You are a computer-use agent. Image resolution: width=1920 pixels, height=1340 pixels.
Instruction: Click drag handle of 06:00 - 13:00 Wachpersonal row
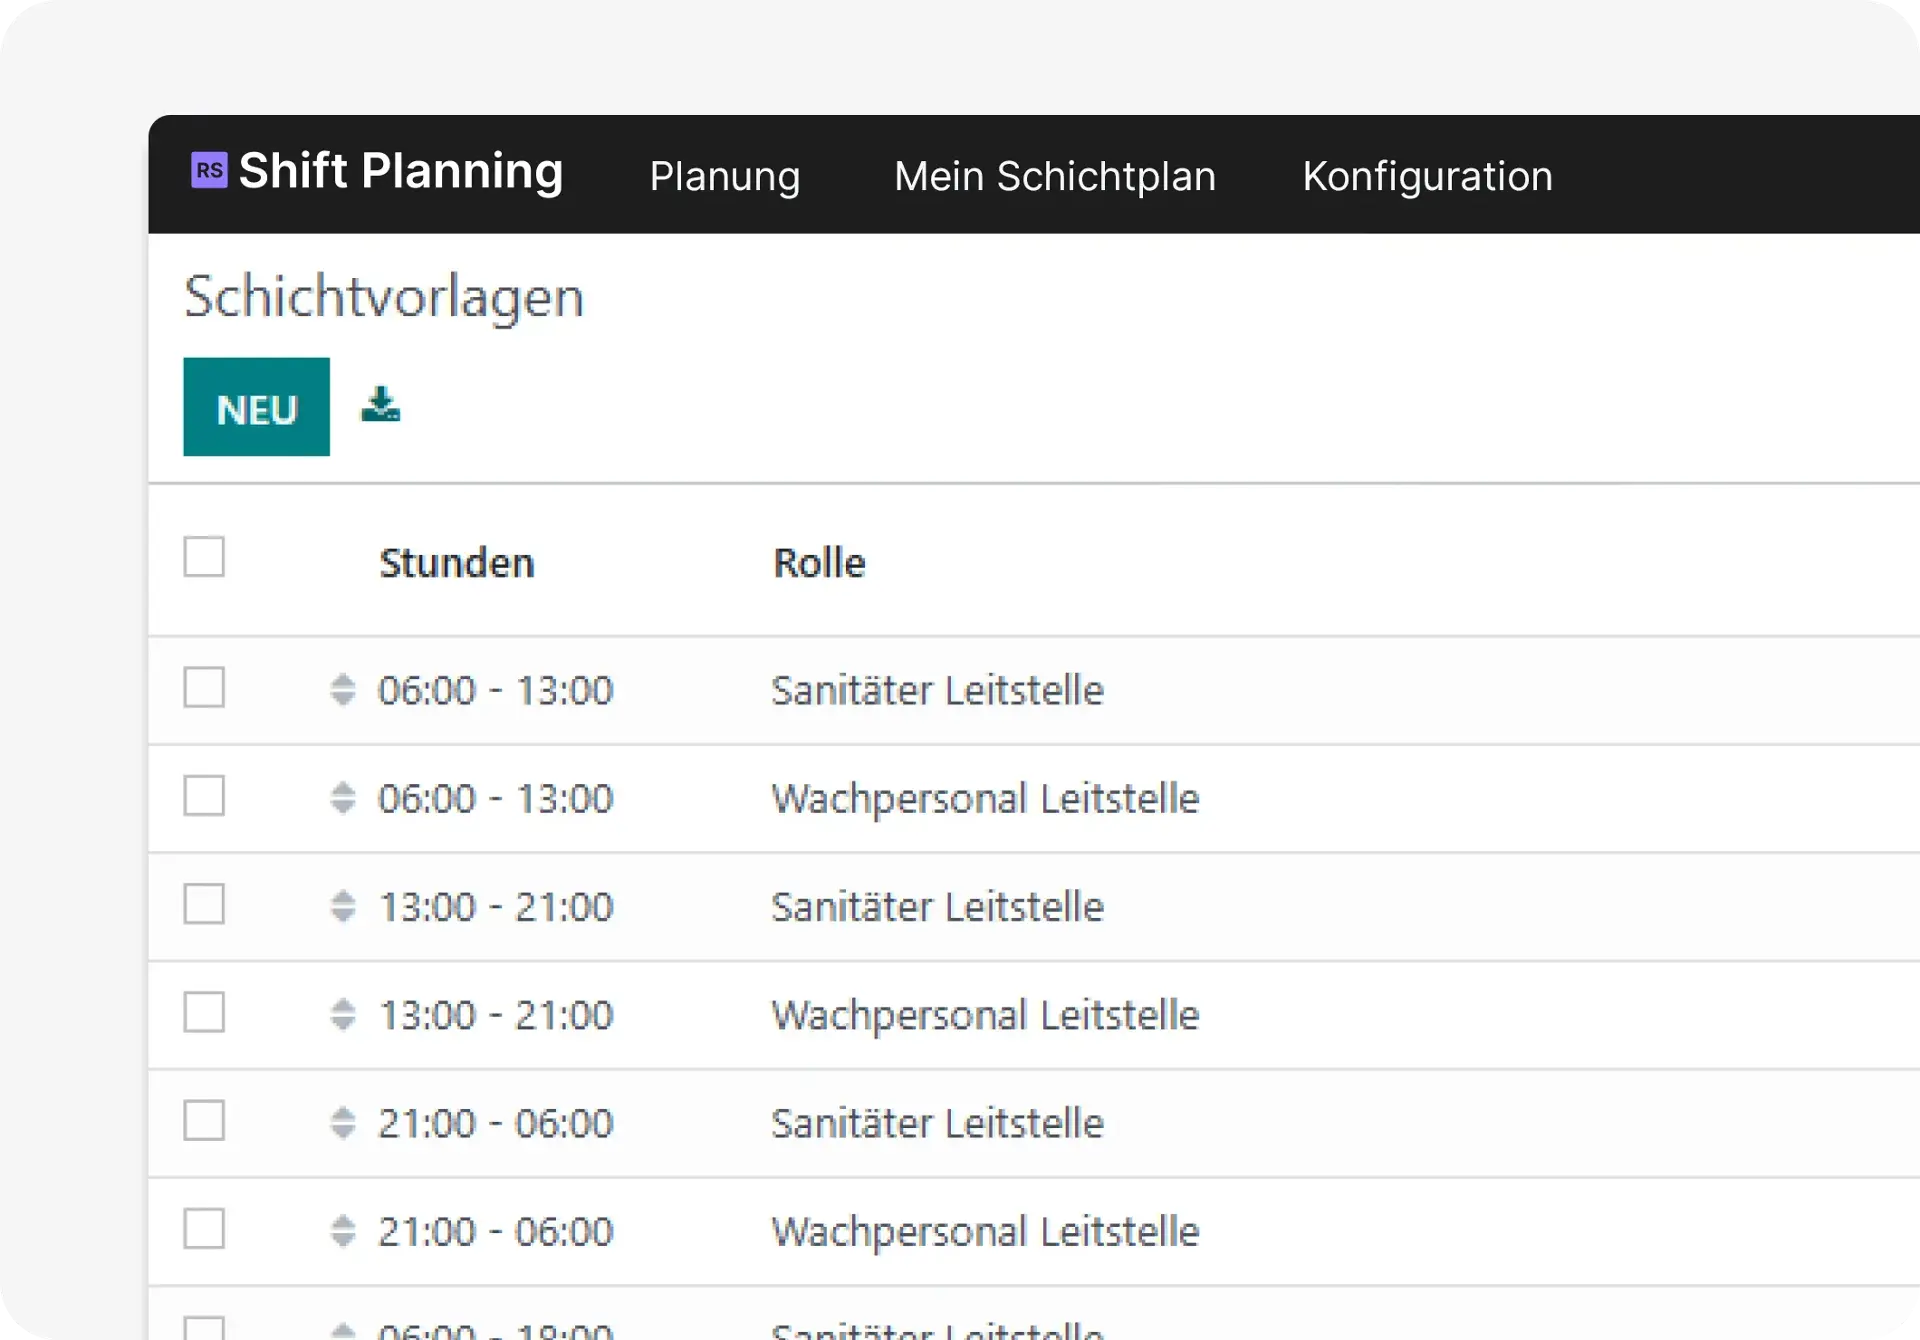pyautogui.click(x=343, y=798)
